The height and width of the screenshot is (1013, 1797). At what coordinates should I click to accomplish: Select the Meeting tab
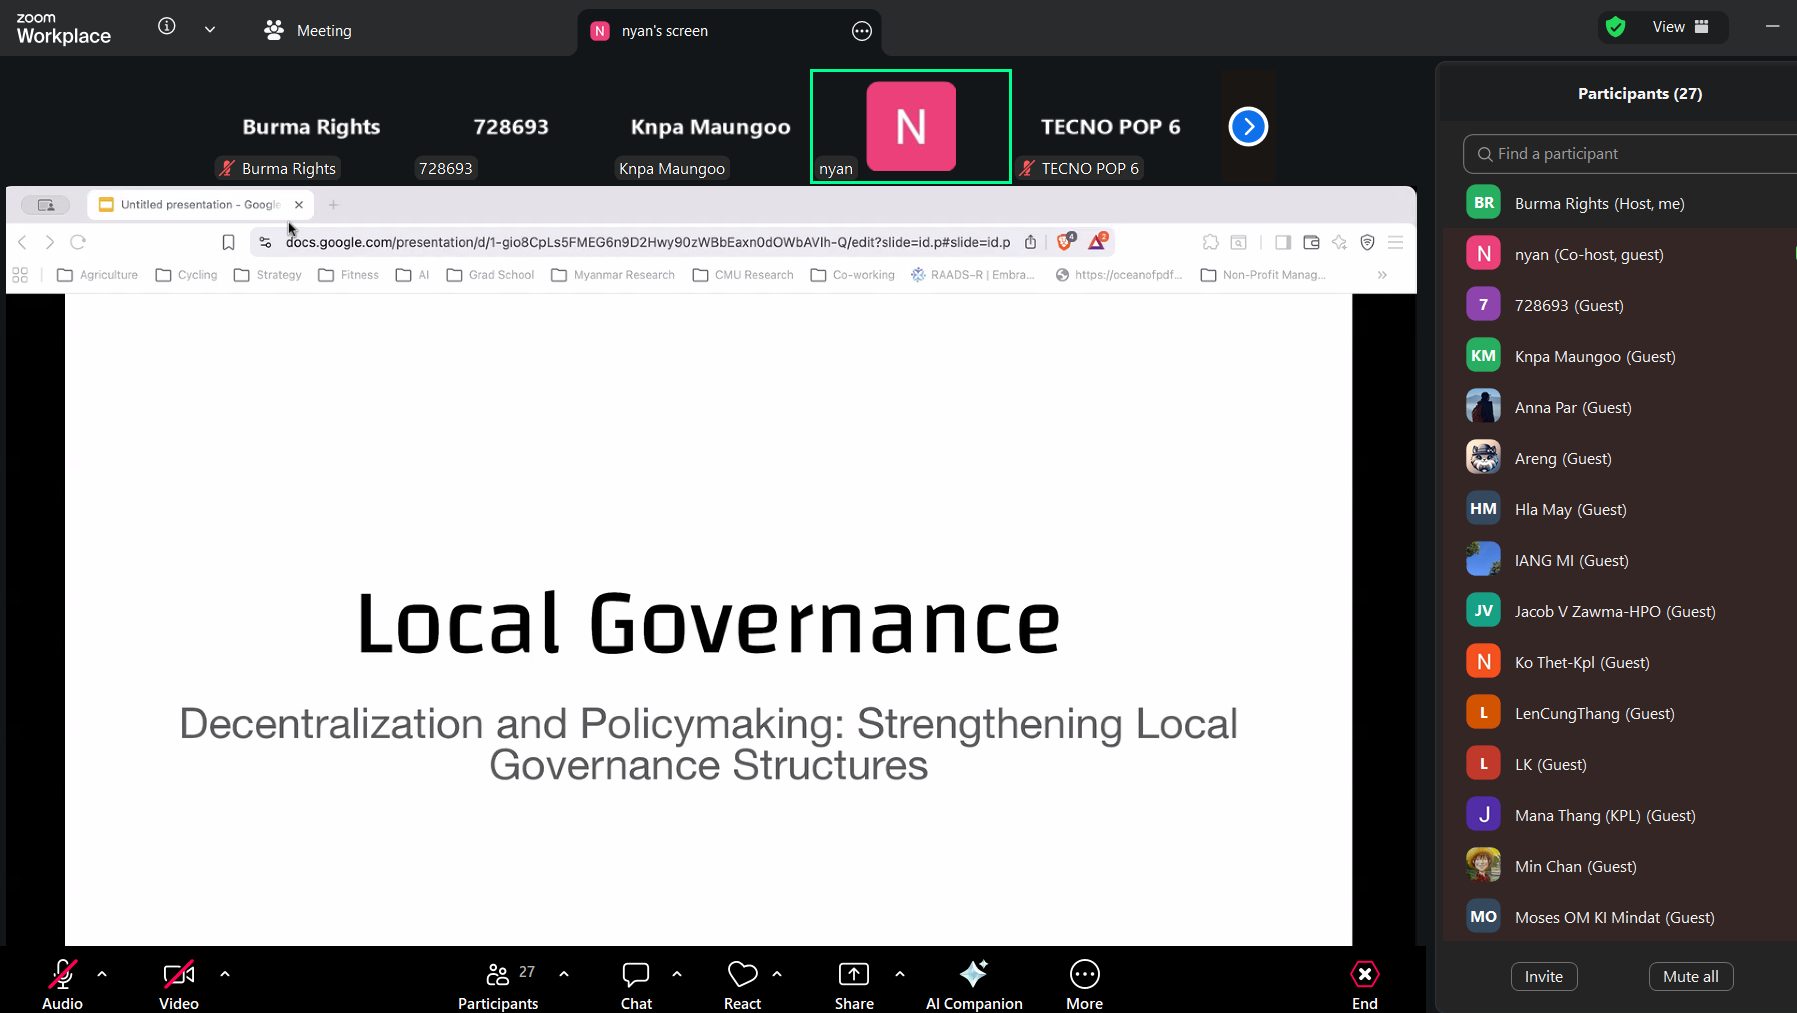pos(308,30)
